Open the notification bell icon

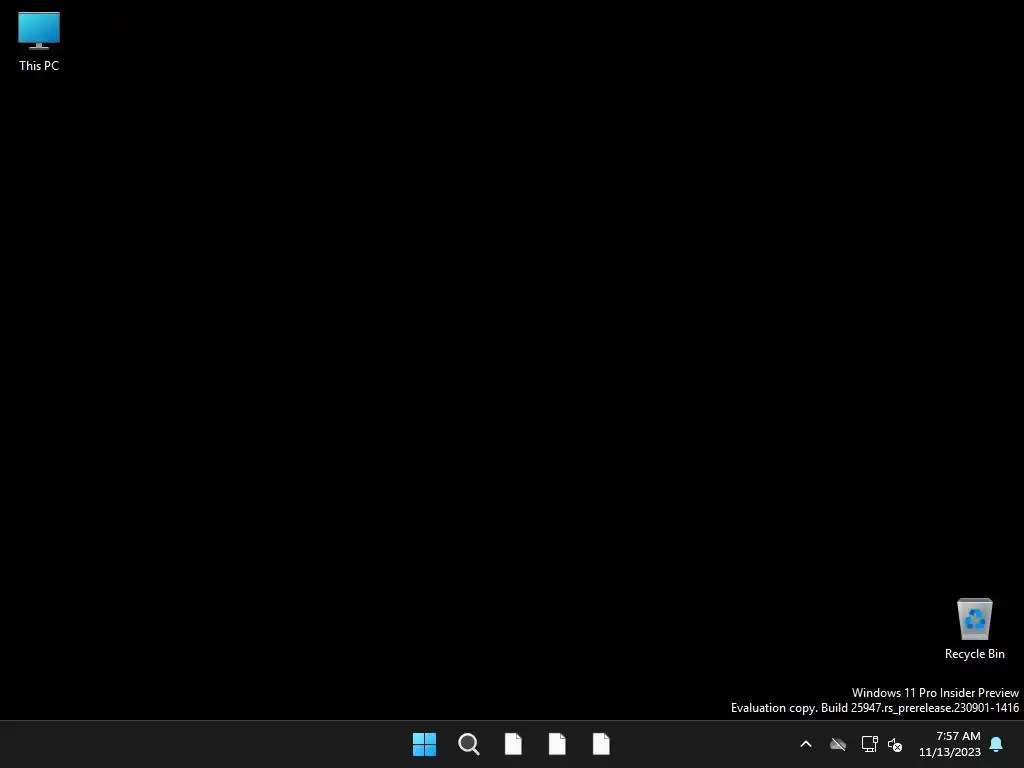(x=997, y=744)
